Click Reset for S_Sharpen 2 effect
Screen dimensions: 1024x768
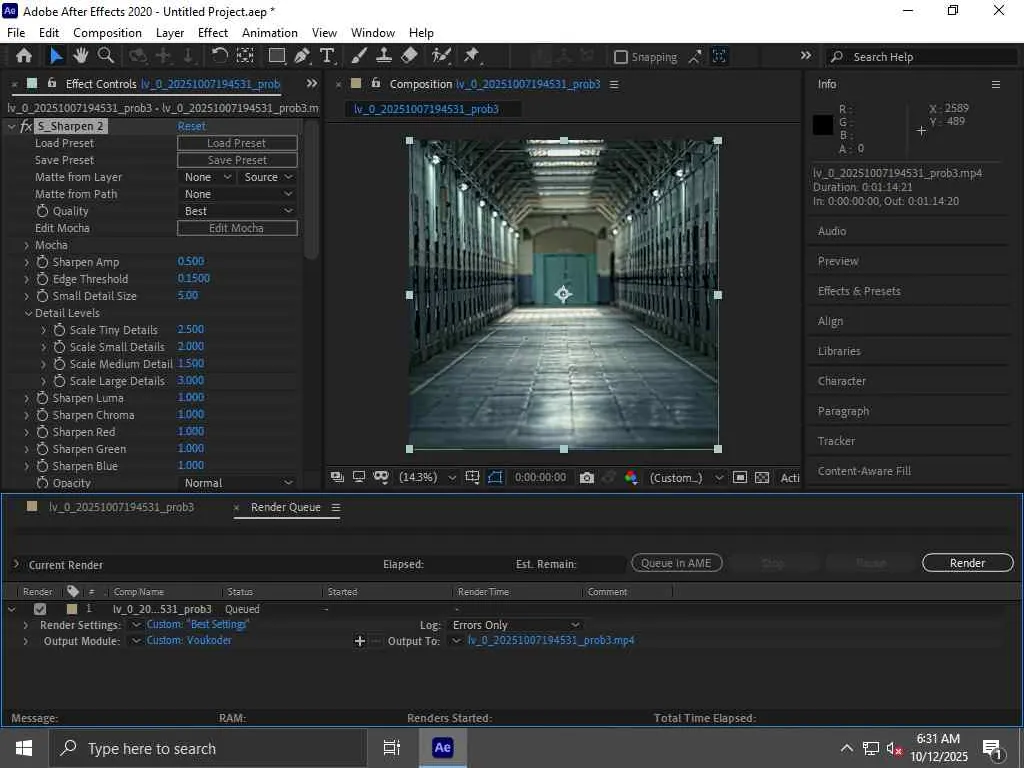coord(191,127)
